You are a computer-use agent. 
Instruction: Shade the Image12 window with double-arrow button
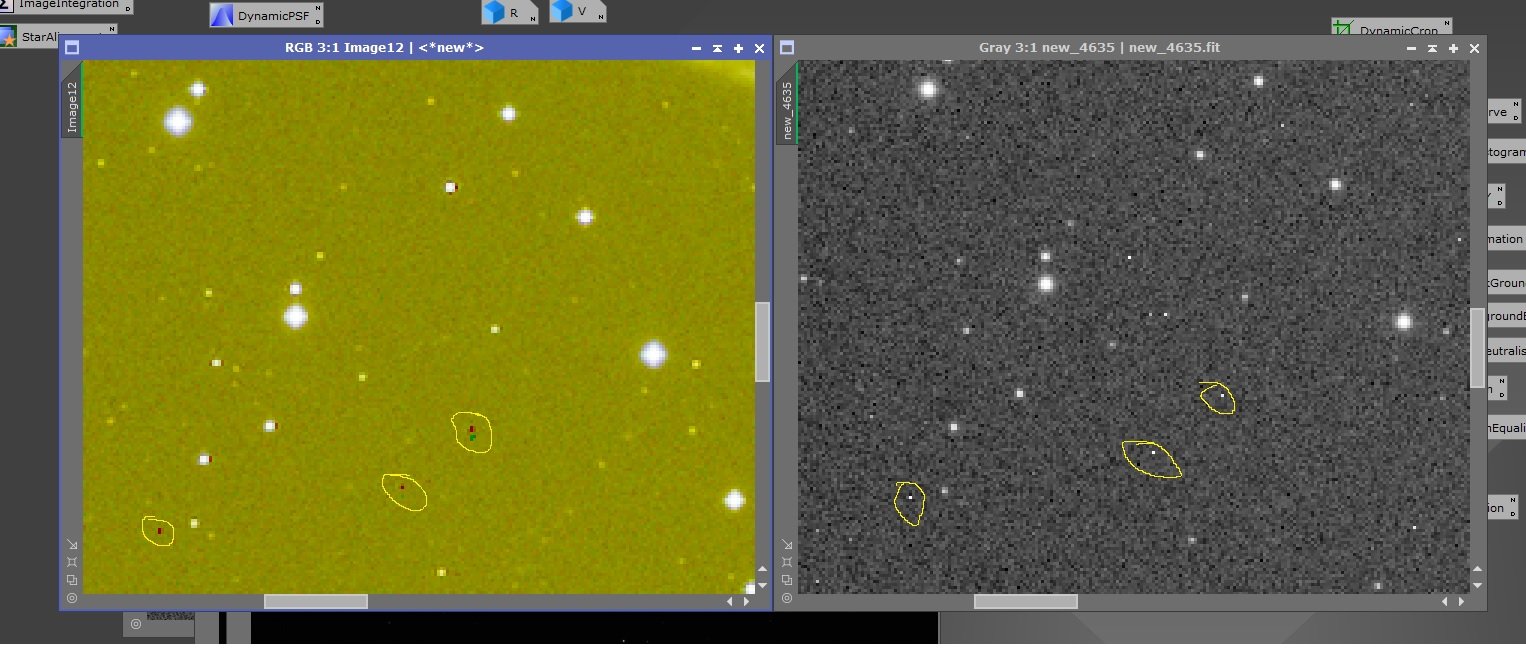point(717,48)
